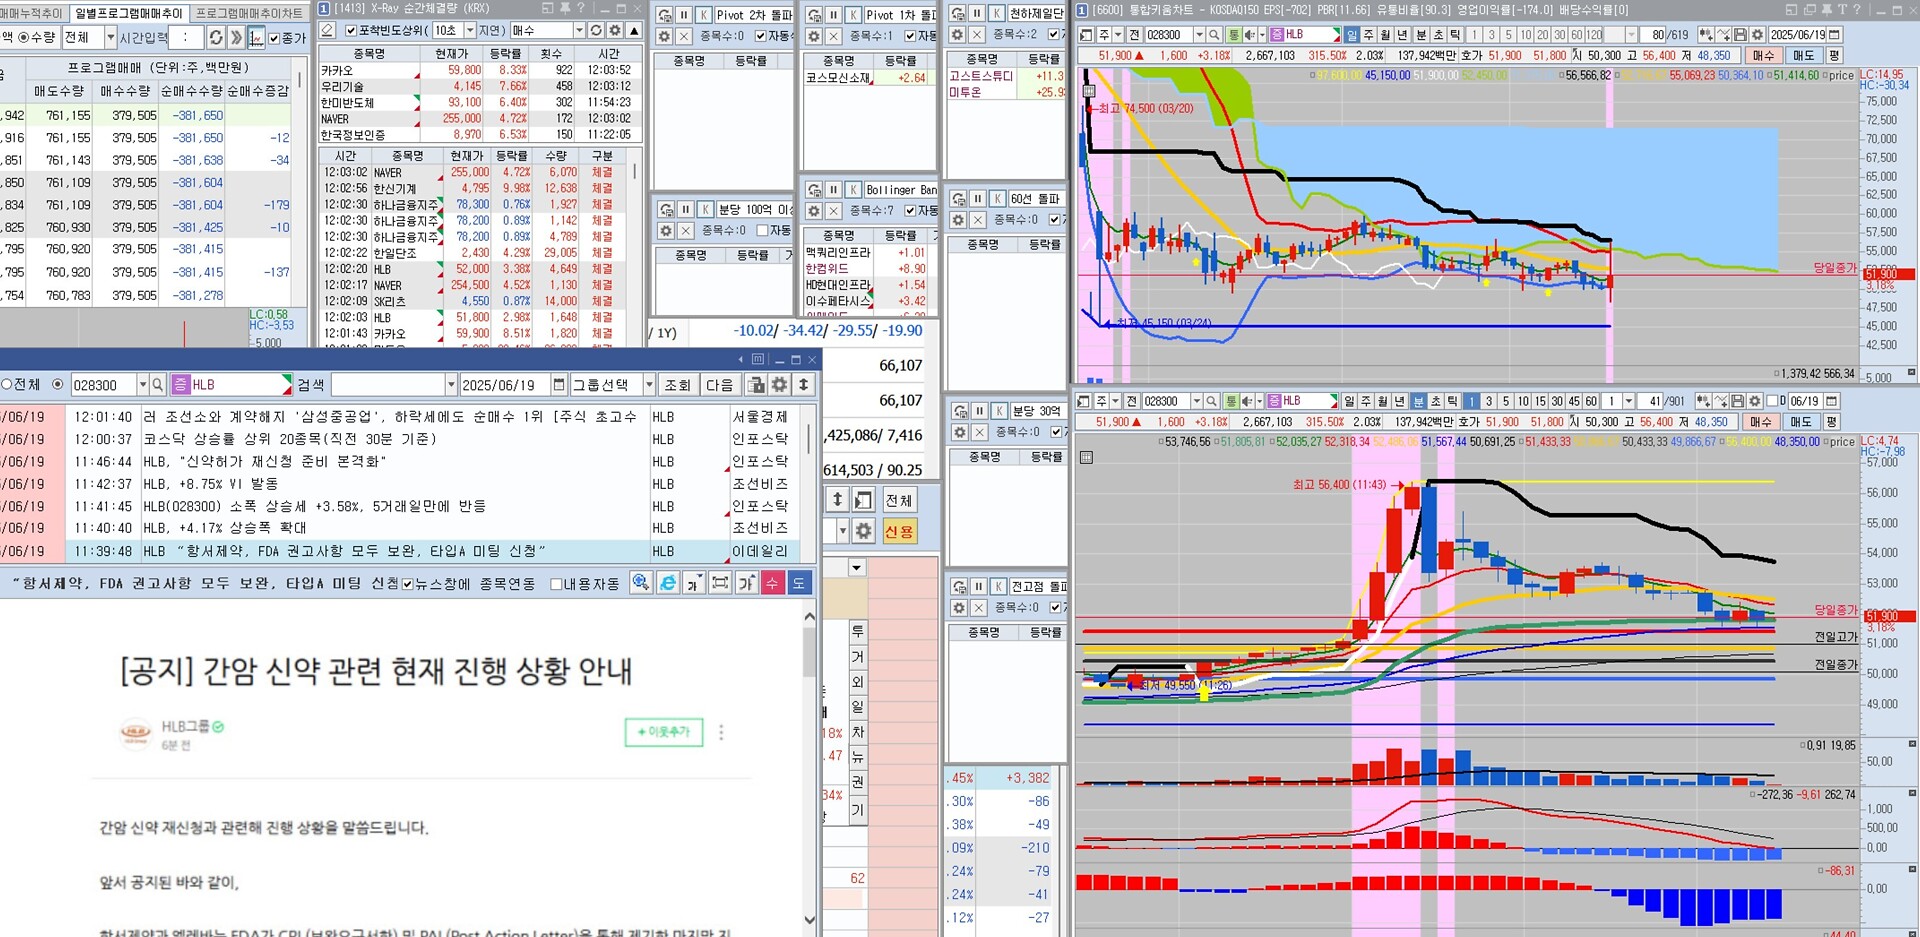Viewport: 1920px width, 937px height.
Task: Select the stock-code radio beside 028300 in news window
Action: (x=58, y=385)
